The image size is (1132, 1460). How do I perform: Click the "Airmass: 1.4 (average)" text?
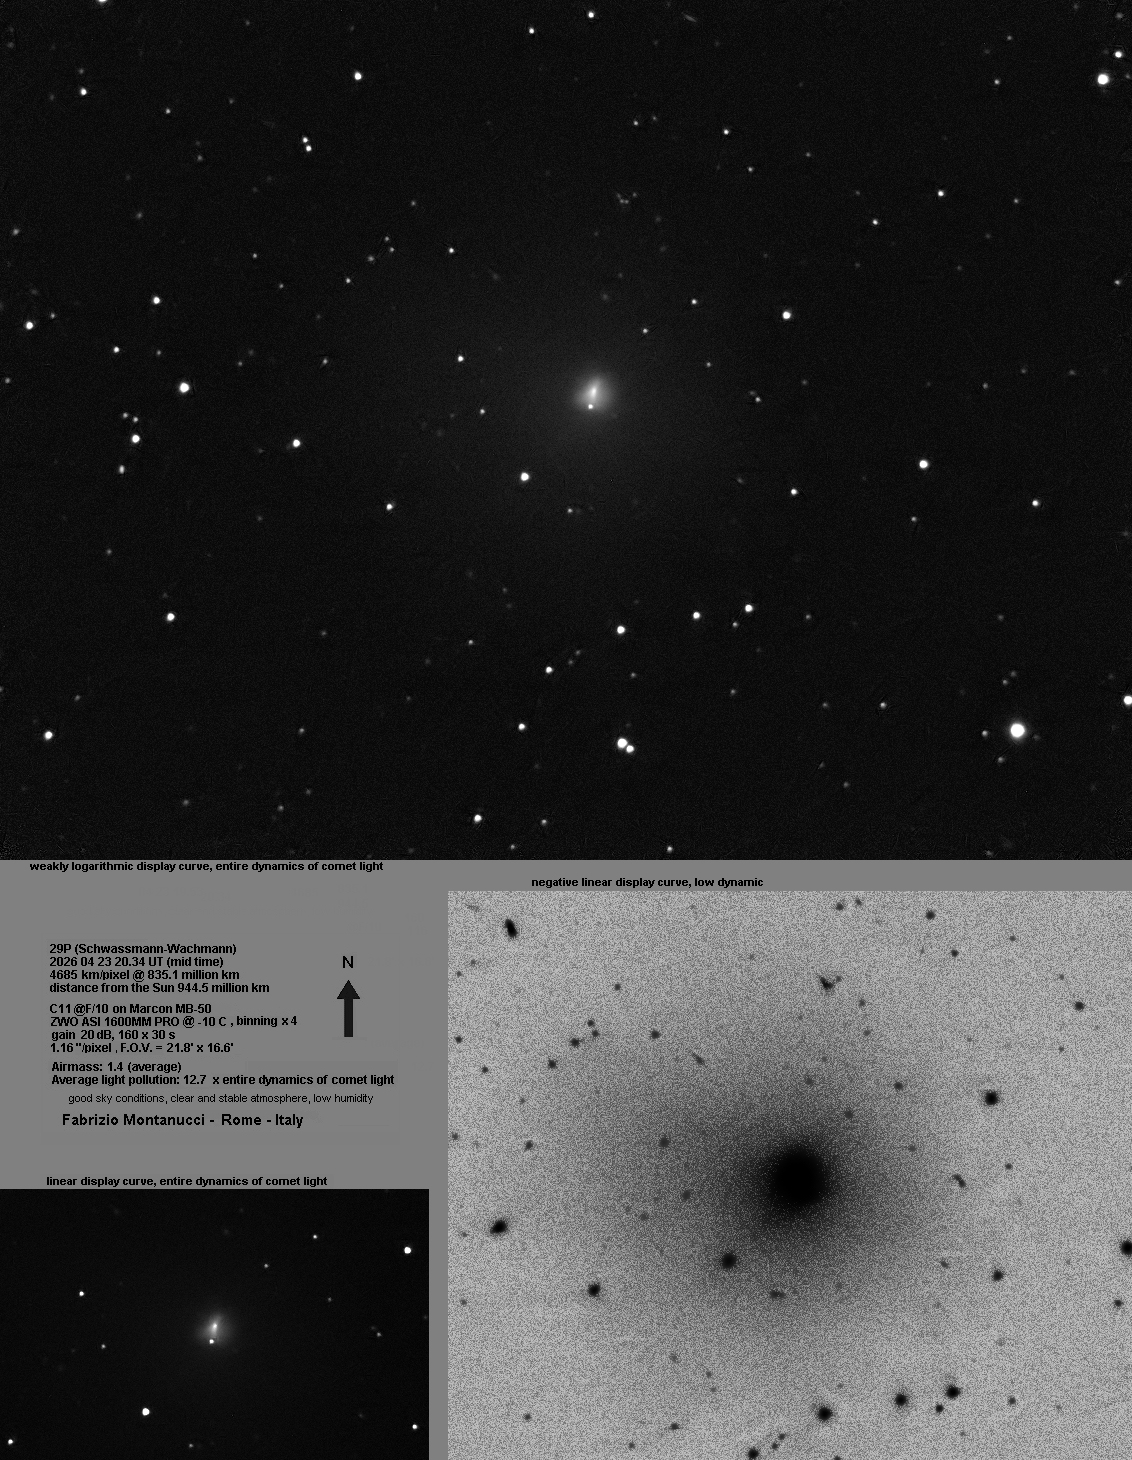(x=116, y=1067)
